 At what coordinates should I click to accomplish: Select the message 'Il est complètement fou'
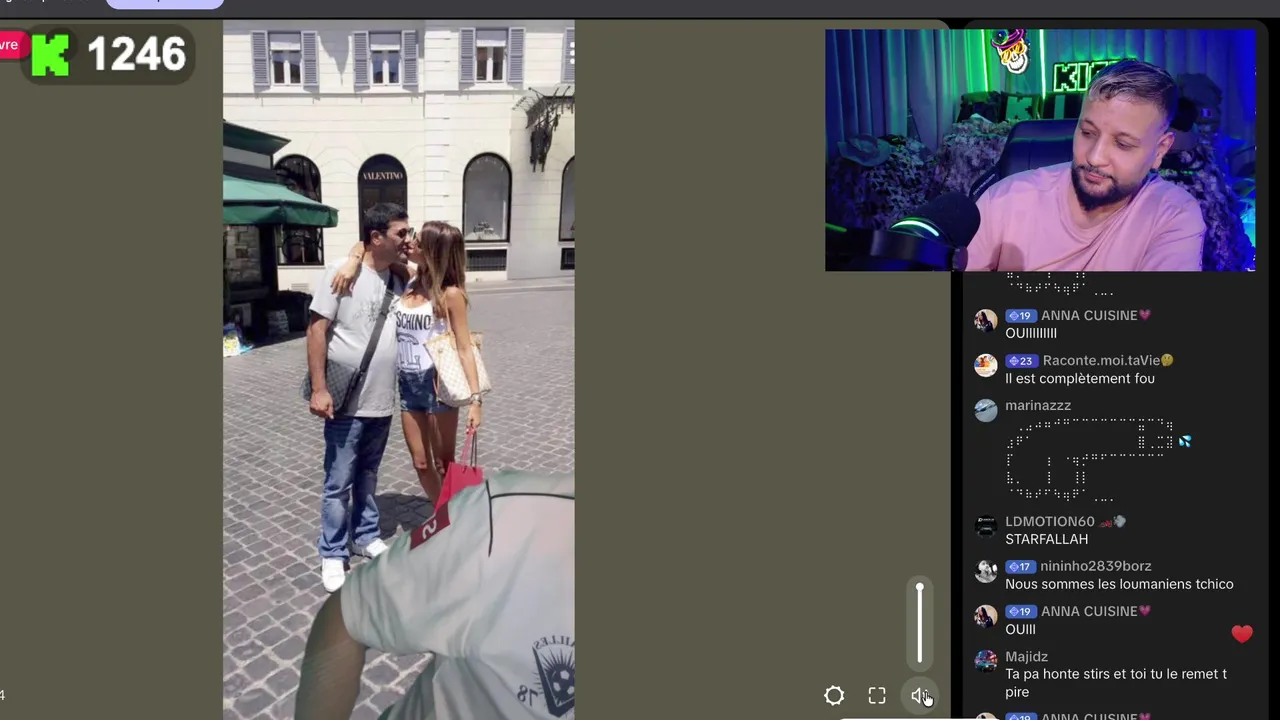click(1080, 379)
